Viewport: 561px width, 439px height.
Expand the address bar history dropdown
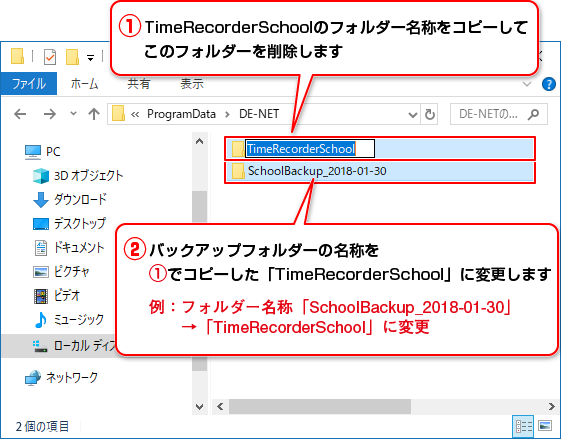(413, 114)
